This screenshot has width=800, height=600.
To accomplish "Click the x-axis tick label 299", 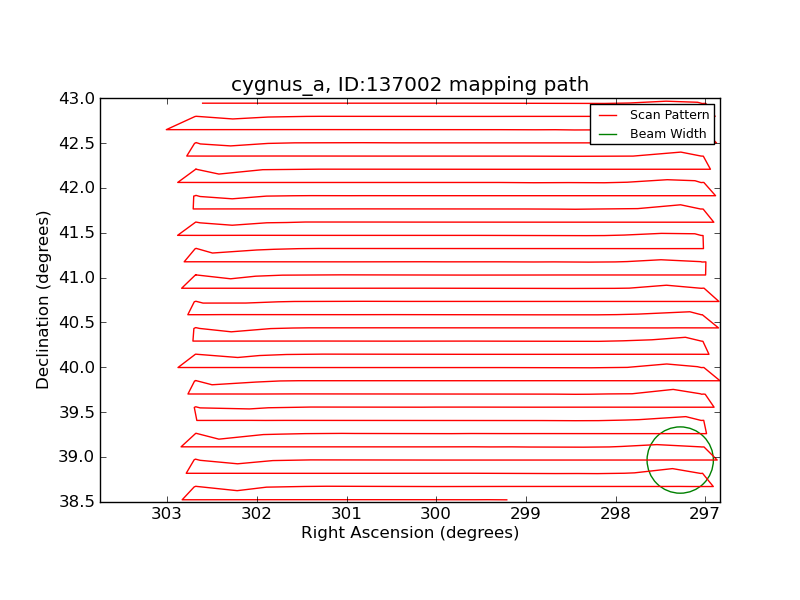I will (526, 513).
